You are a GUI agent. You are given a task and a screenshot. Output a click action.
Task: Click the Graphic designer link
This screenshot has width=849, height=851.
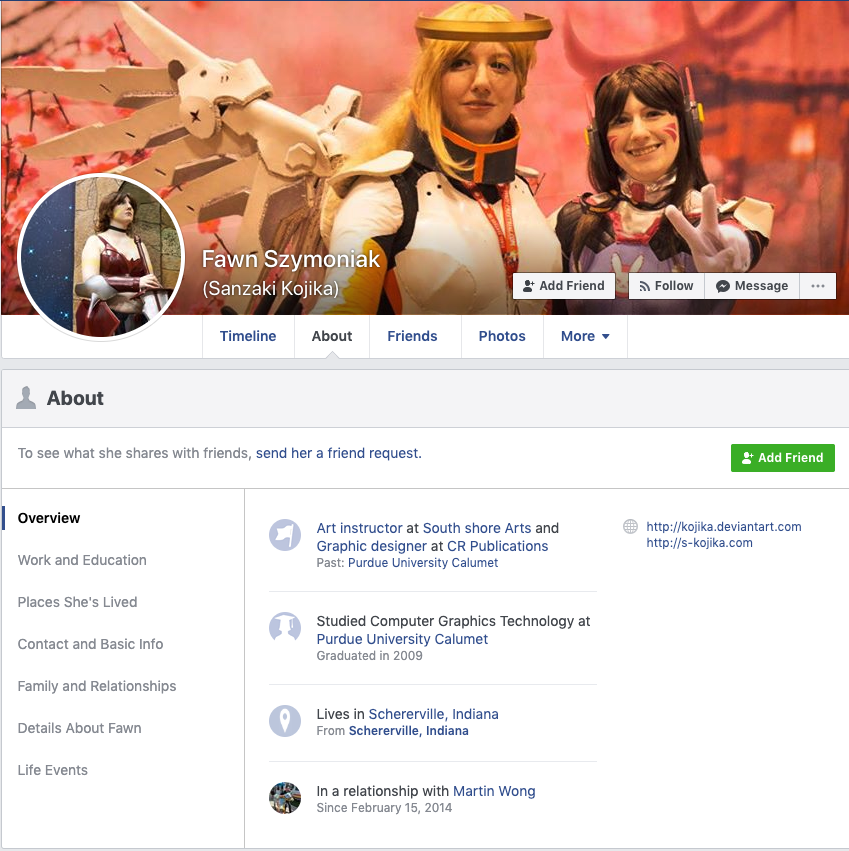click(x=372, y=546)
